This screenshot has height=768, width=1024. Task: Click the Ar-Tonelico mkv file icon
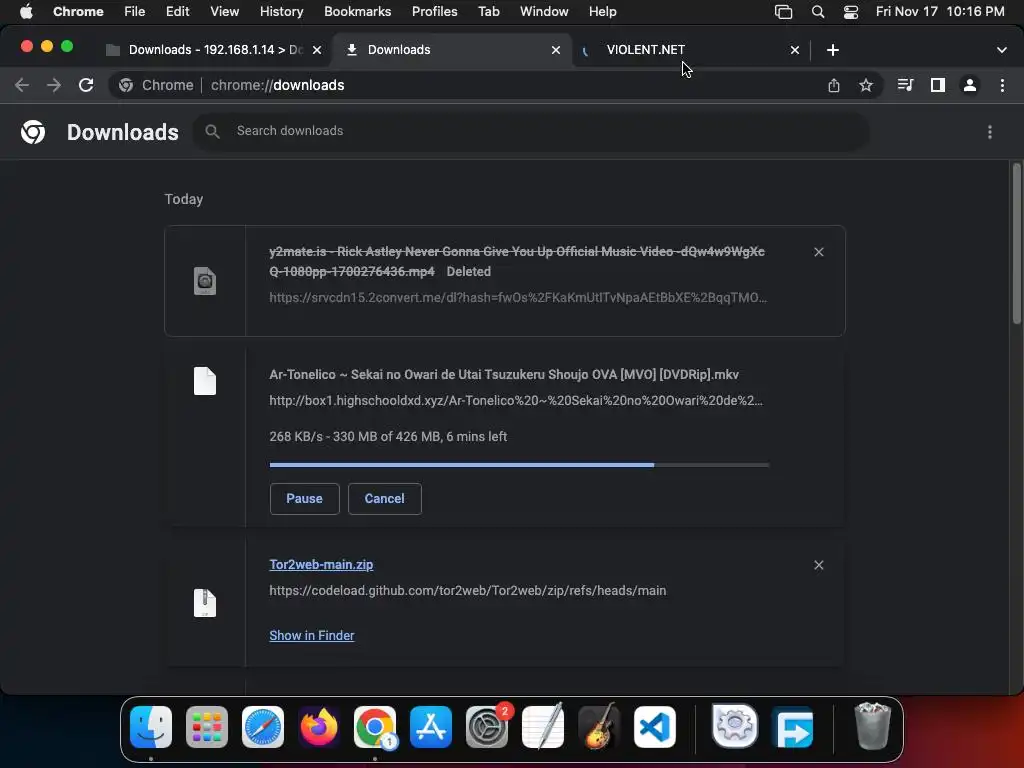[x=204, y=381]
